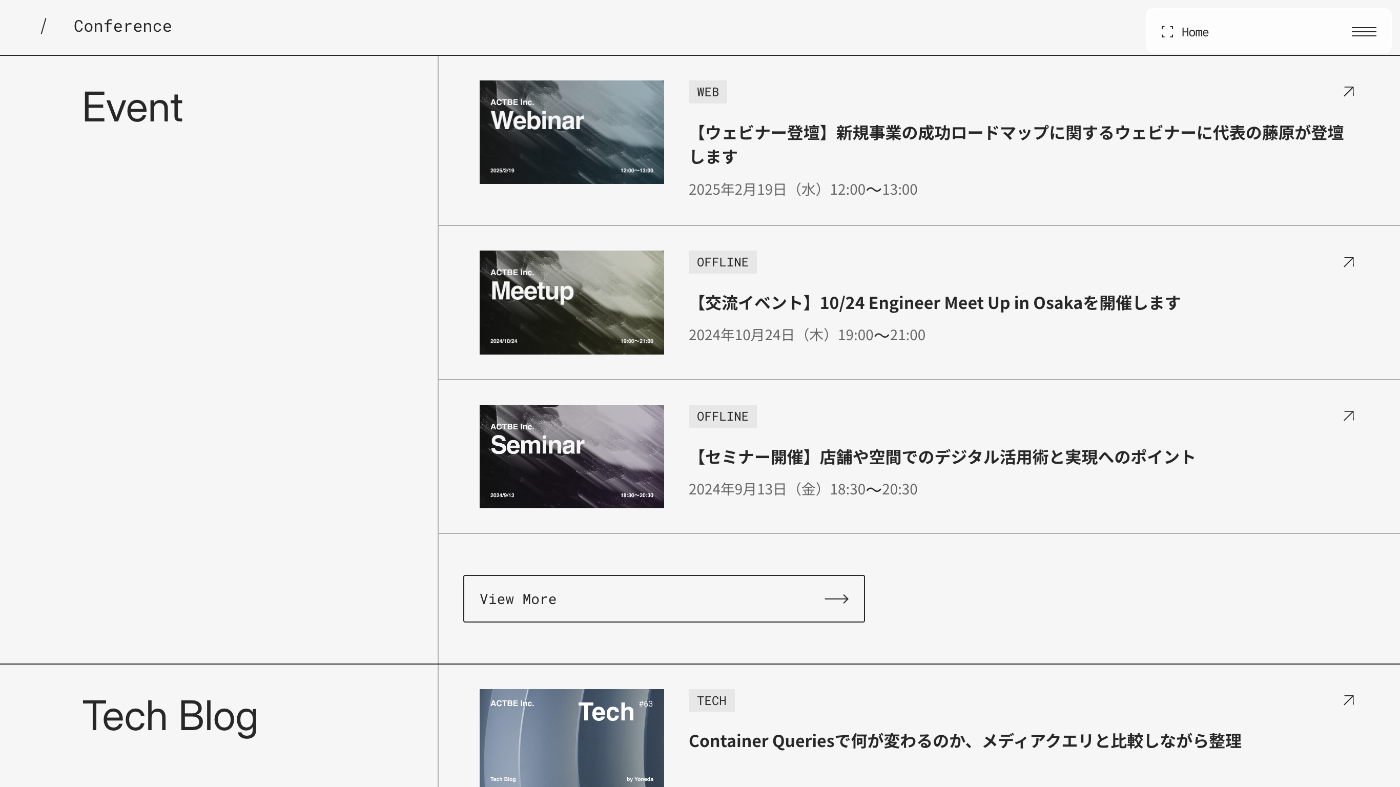Click the WEB tag on the webinar event

tap(708, 92)
